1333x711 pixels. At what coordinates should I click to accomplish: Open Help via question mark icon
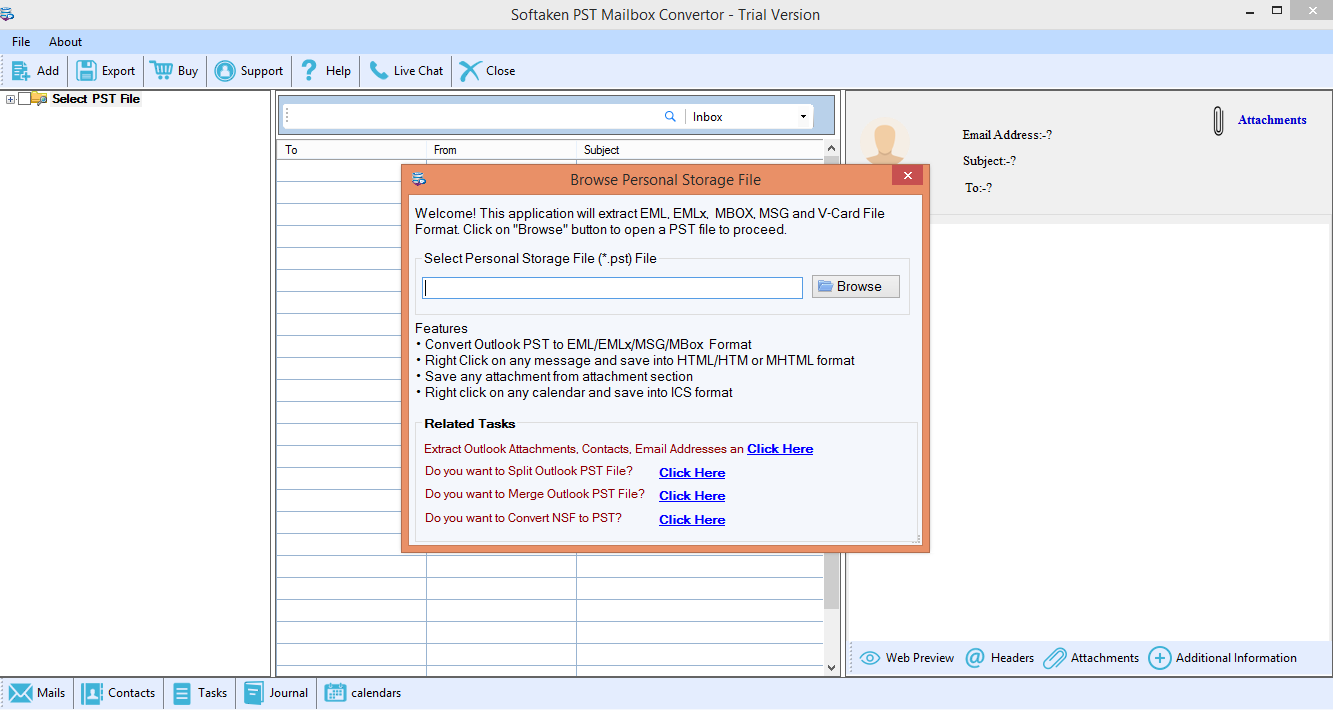309,71
